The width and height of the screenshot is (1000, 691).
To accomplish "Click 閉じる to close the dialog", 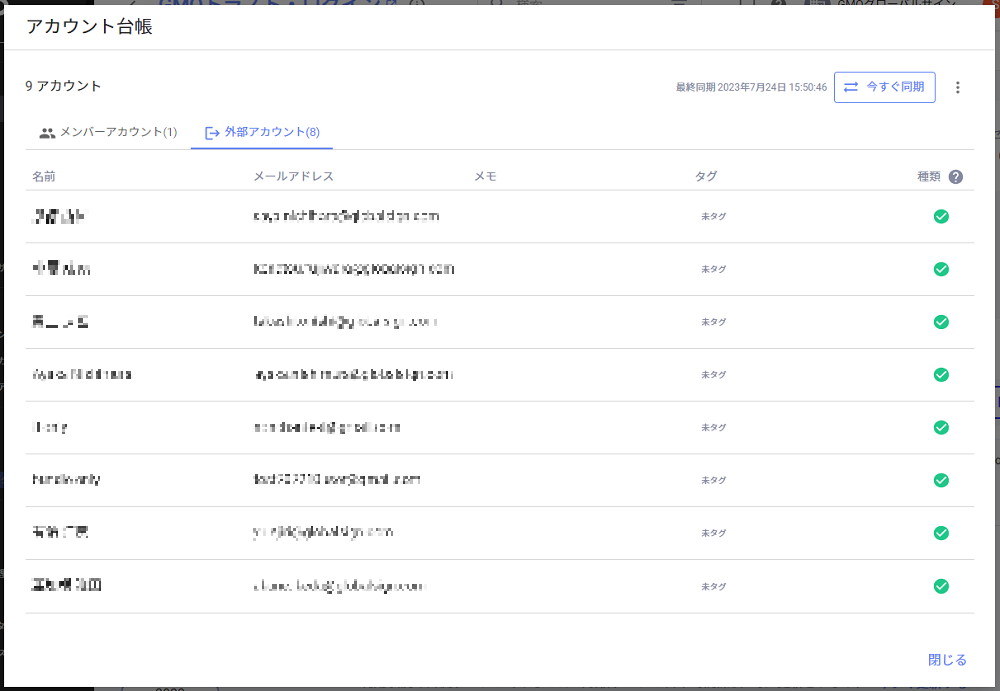I will [x=947, y=660].
